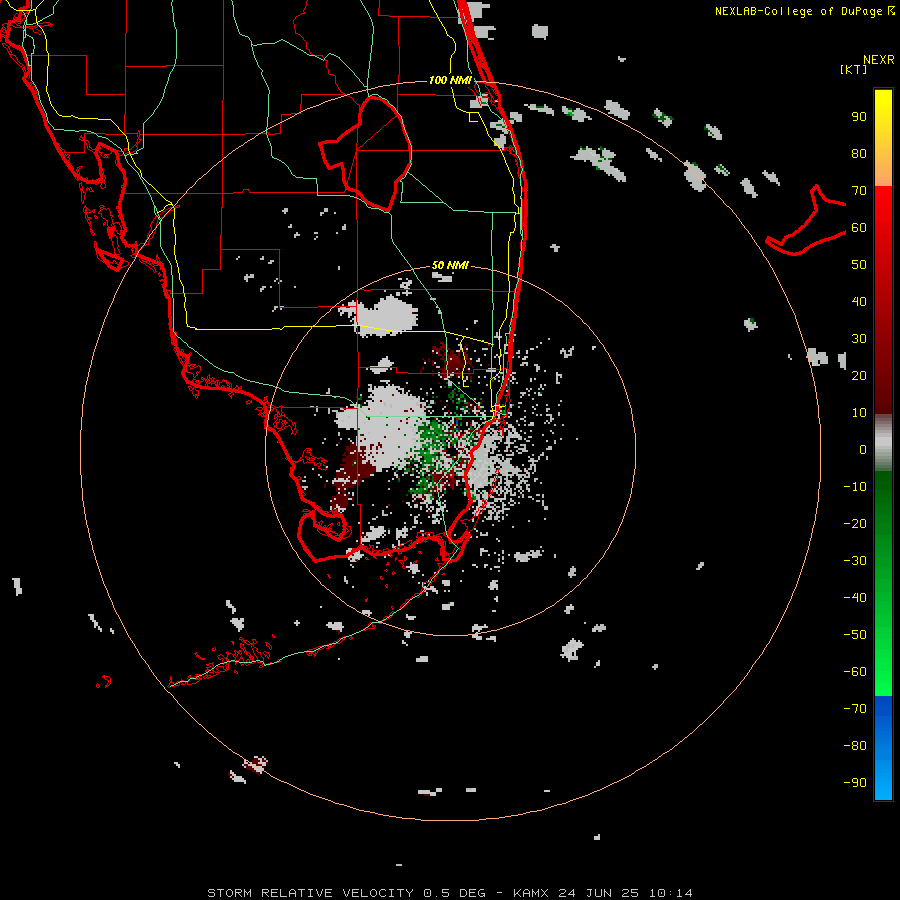Click the 10:14 timestamp
The image size is (900, 900).
point(670,893)
